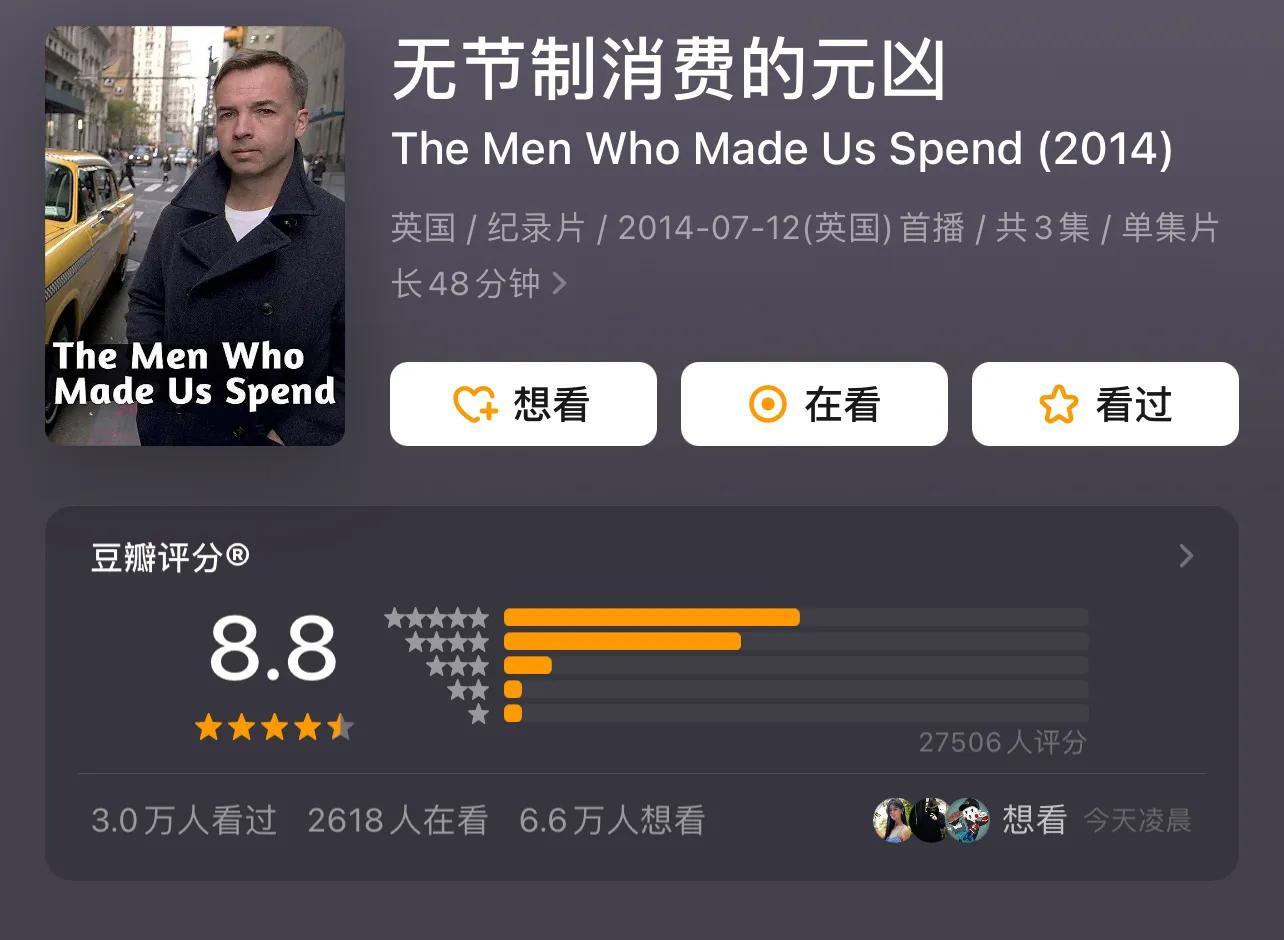Click the five-star orange rating bar
Screen dimensions: 1284x940
[x=652, y=617]
